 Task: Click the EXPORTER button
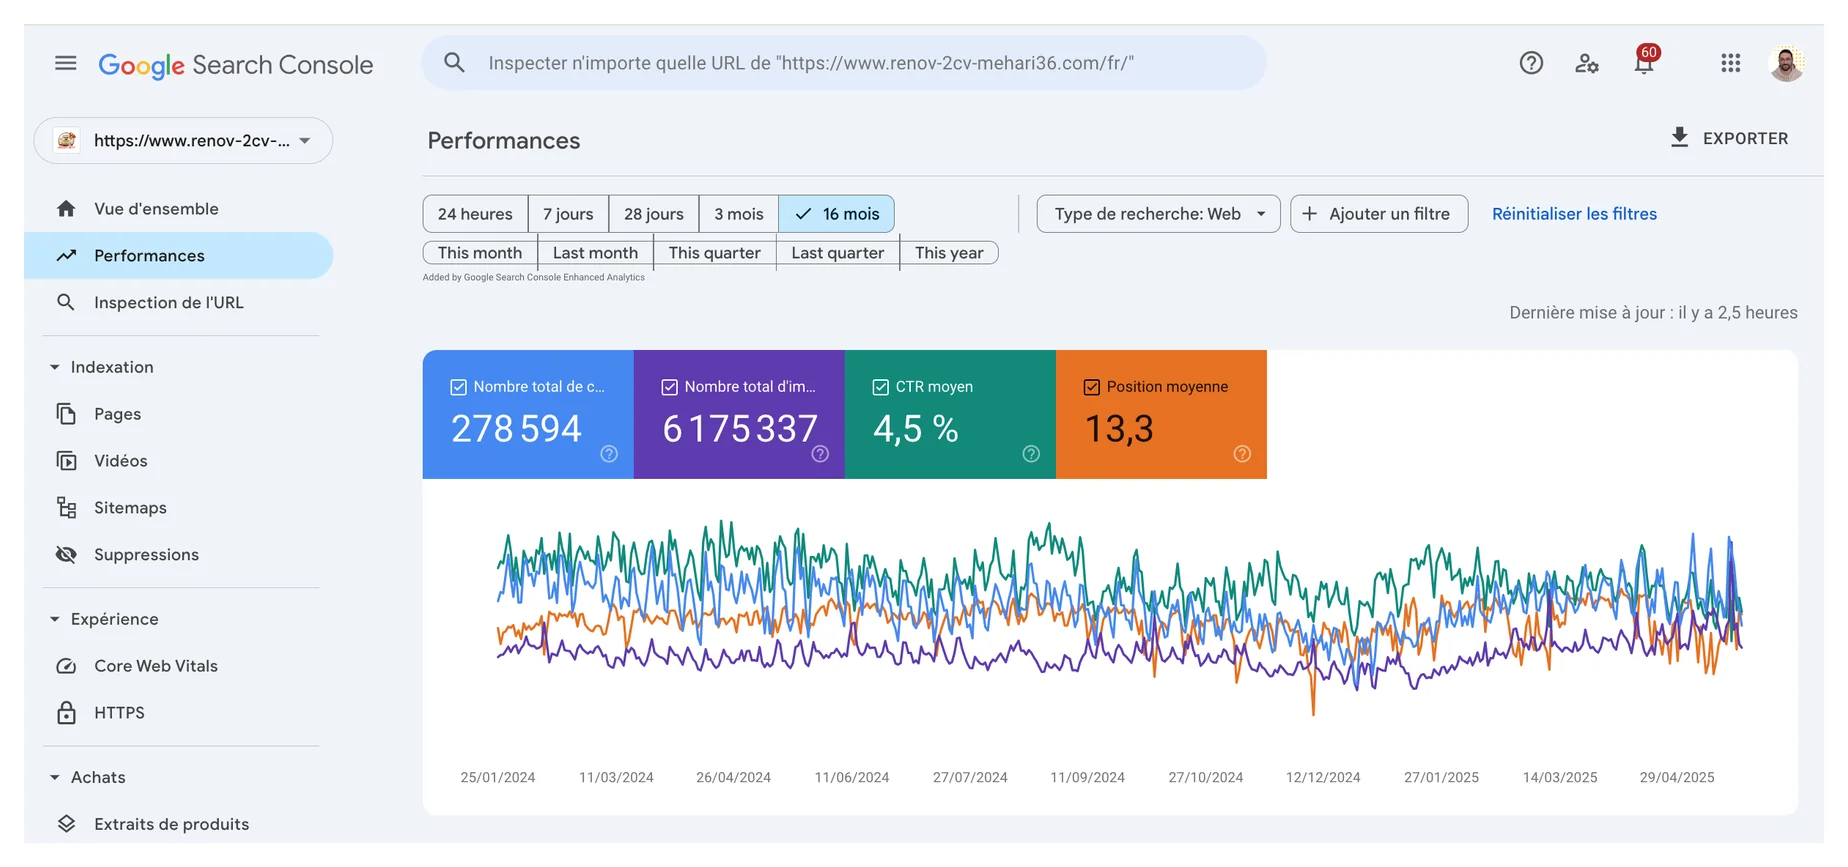[x=1730, y=138]
